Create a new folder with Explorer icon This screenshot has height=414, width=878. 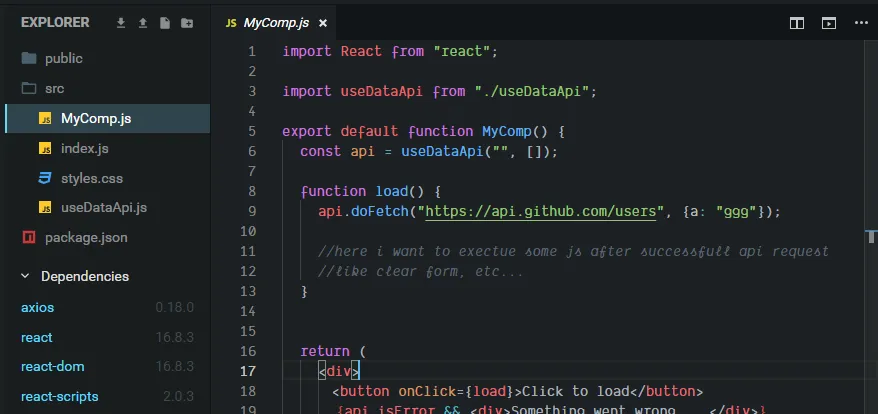pos(187,23)
